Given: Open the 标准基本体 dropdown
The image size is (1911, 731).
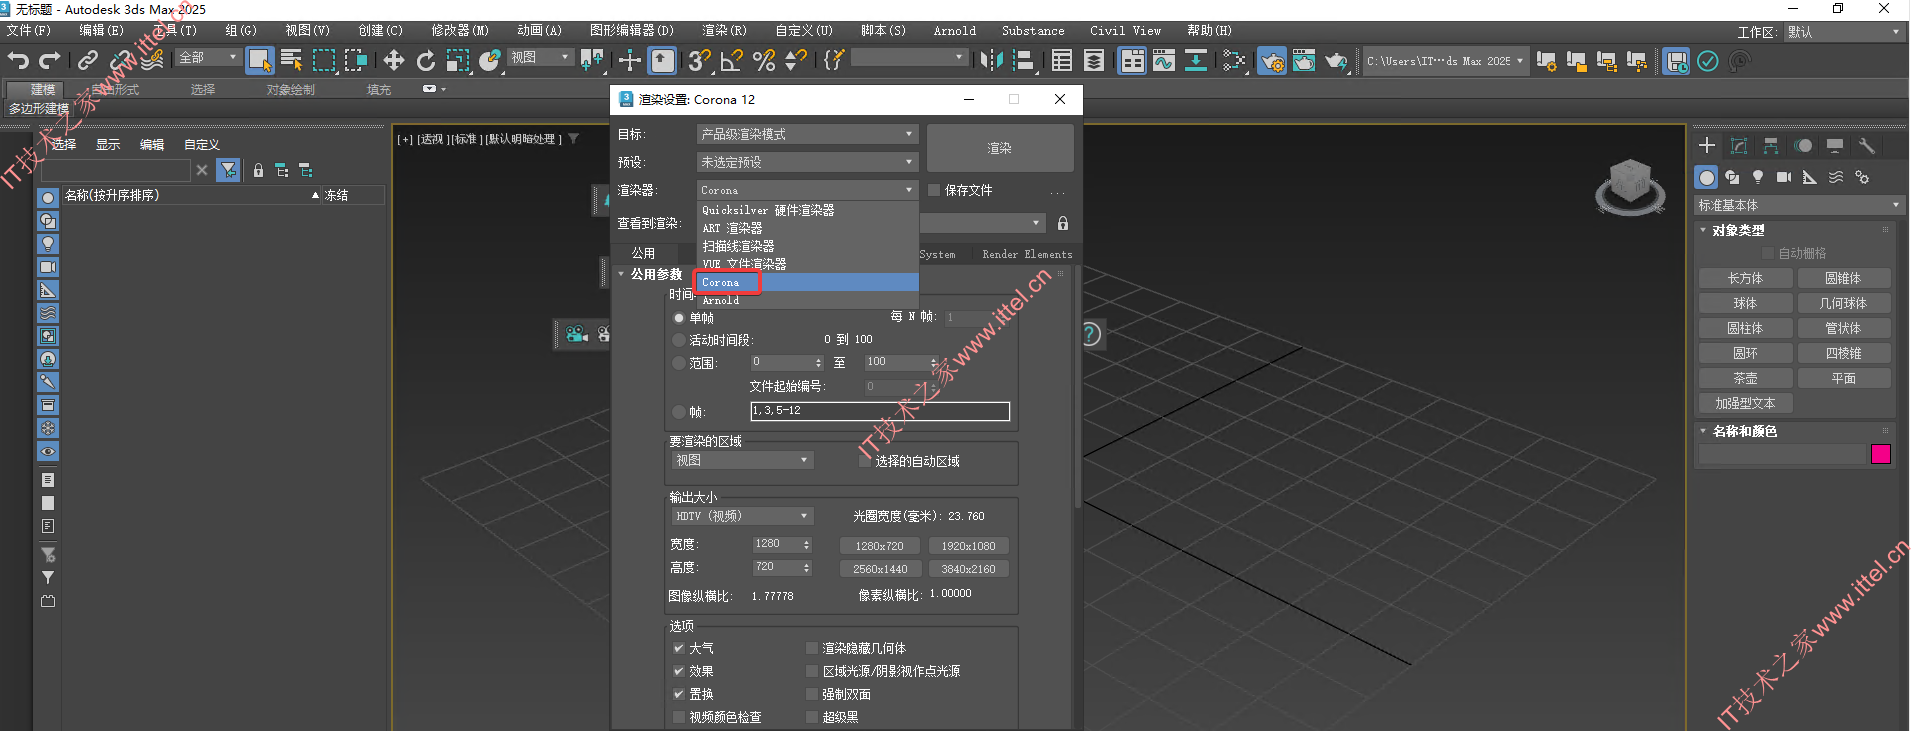Looking at the screenshot, I should [x=1798, y=205].
